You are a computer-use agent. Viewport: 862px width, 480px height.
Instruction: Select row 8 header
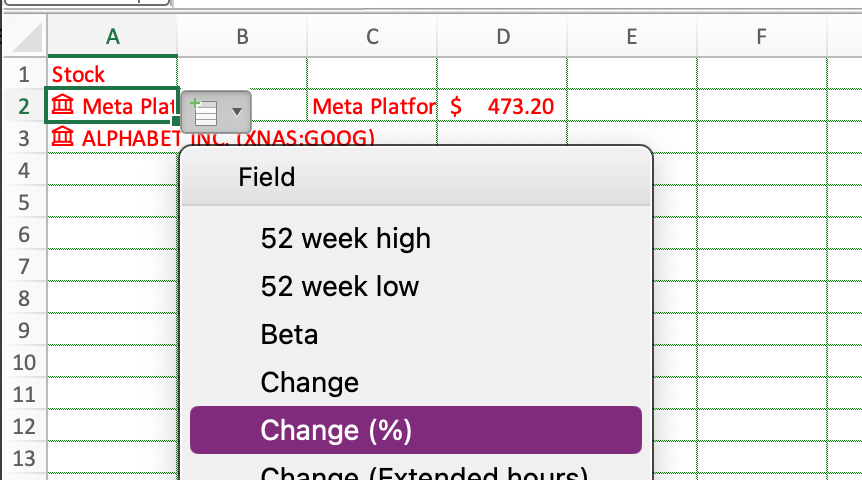(x=24, y=298)
